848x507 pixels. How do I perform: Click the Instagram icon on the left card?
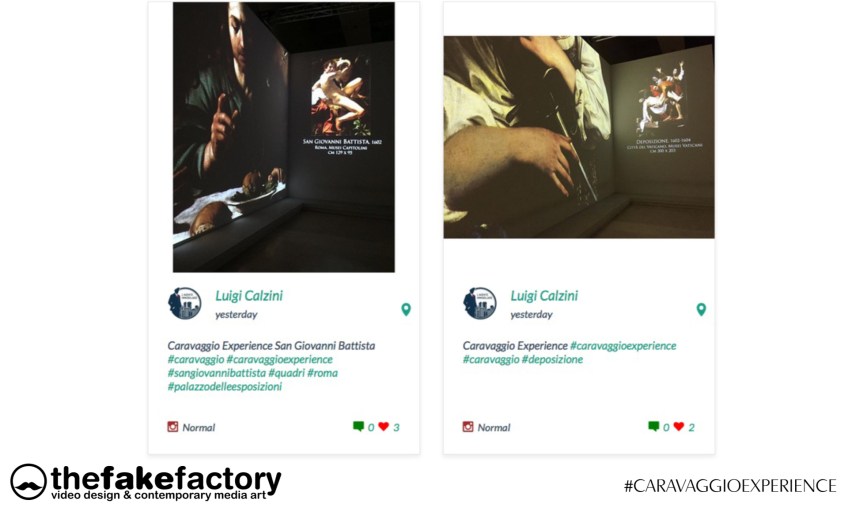tap(173, 427)
